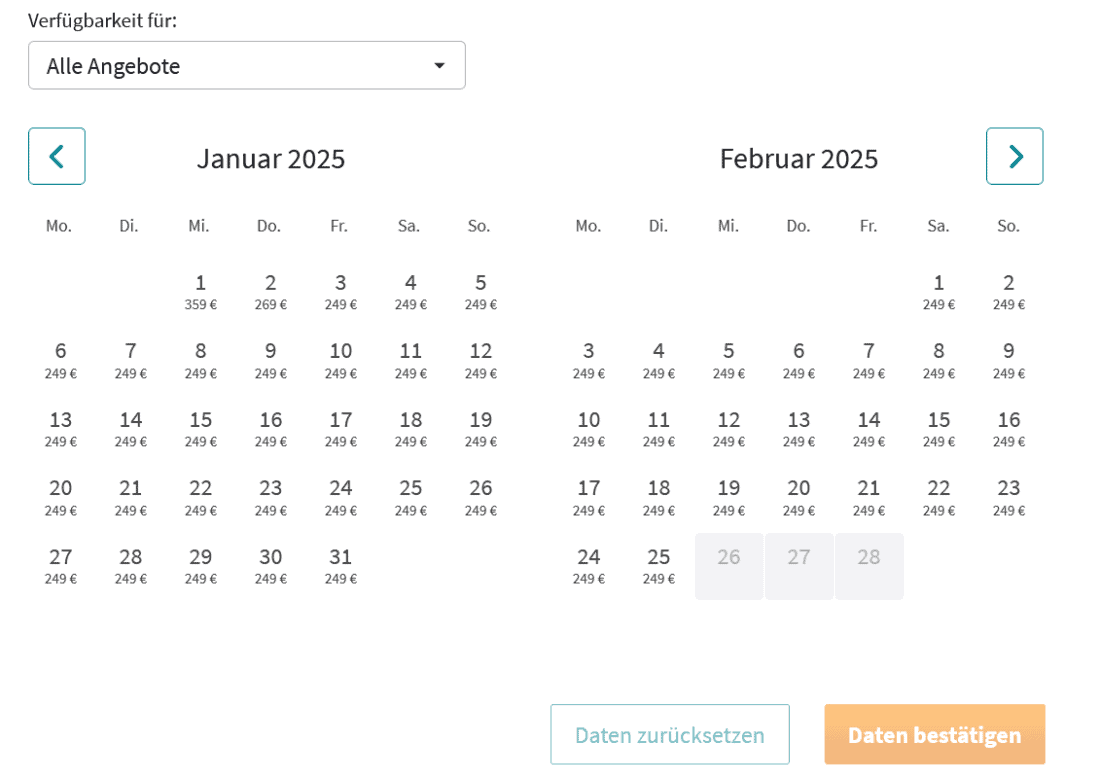Choose February 17 as the date
Screen dimensions: 1100x779
589,497
